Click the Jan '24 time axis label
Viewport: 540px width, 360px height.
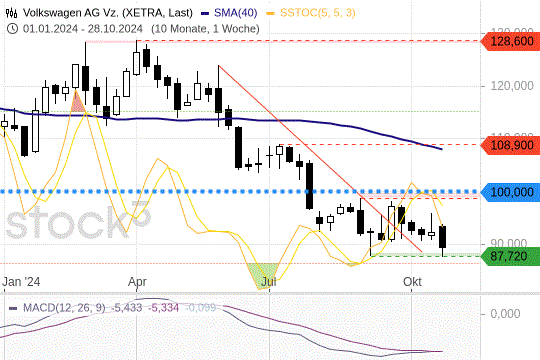(21, 282)
